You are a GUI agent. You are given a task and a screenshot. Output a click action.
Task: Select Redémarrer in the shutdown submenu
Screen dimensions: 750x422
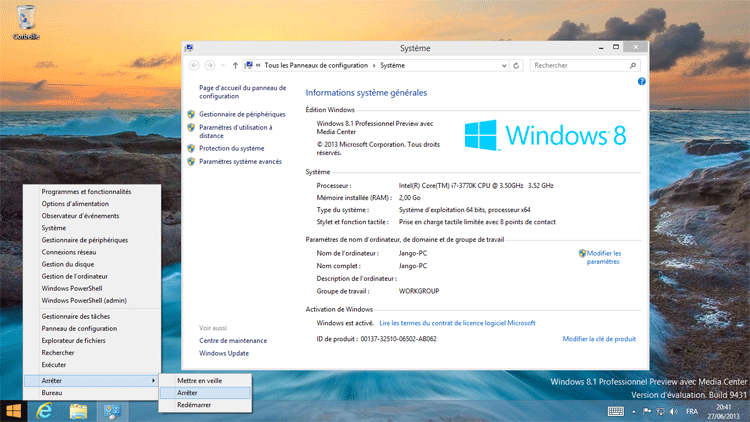193,405
